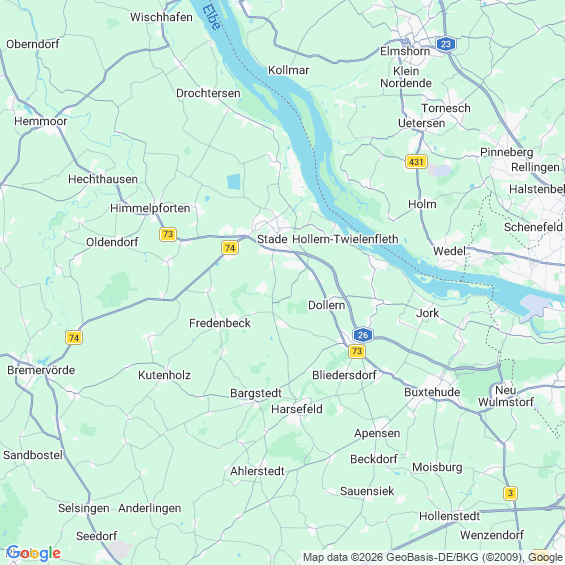Select the Wedel town label
565x565 pixels.
(449, 251)
